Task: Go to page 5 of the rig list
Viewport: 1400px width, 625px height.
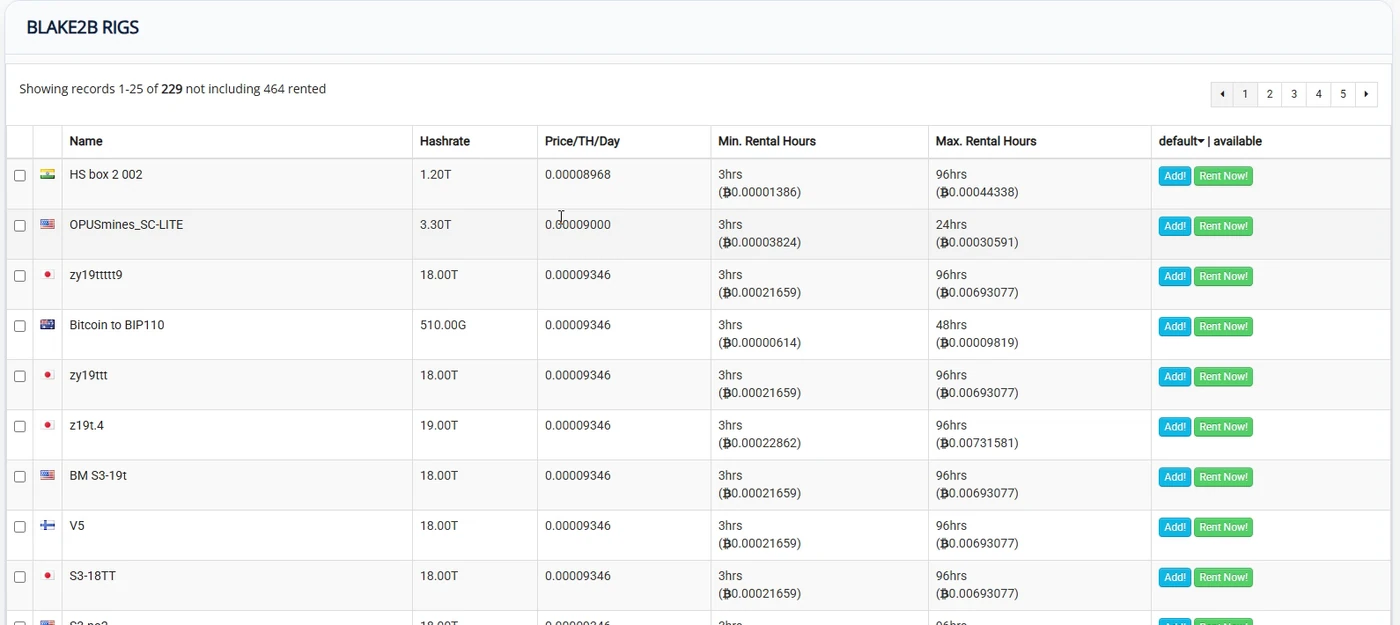Action: pos(1343,94)
